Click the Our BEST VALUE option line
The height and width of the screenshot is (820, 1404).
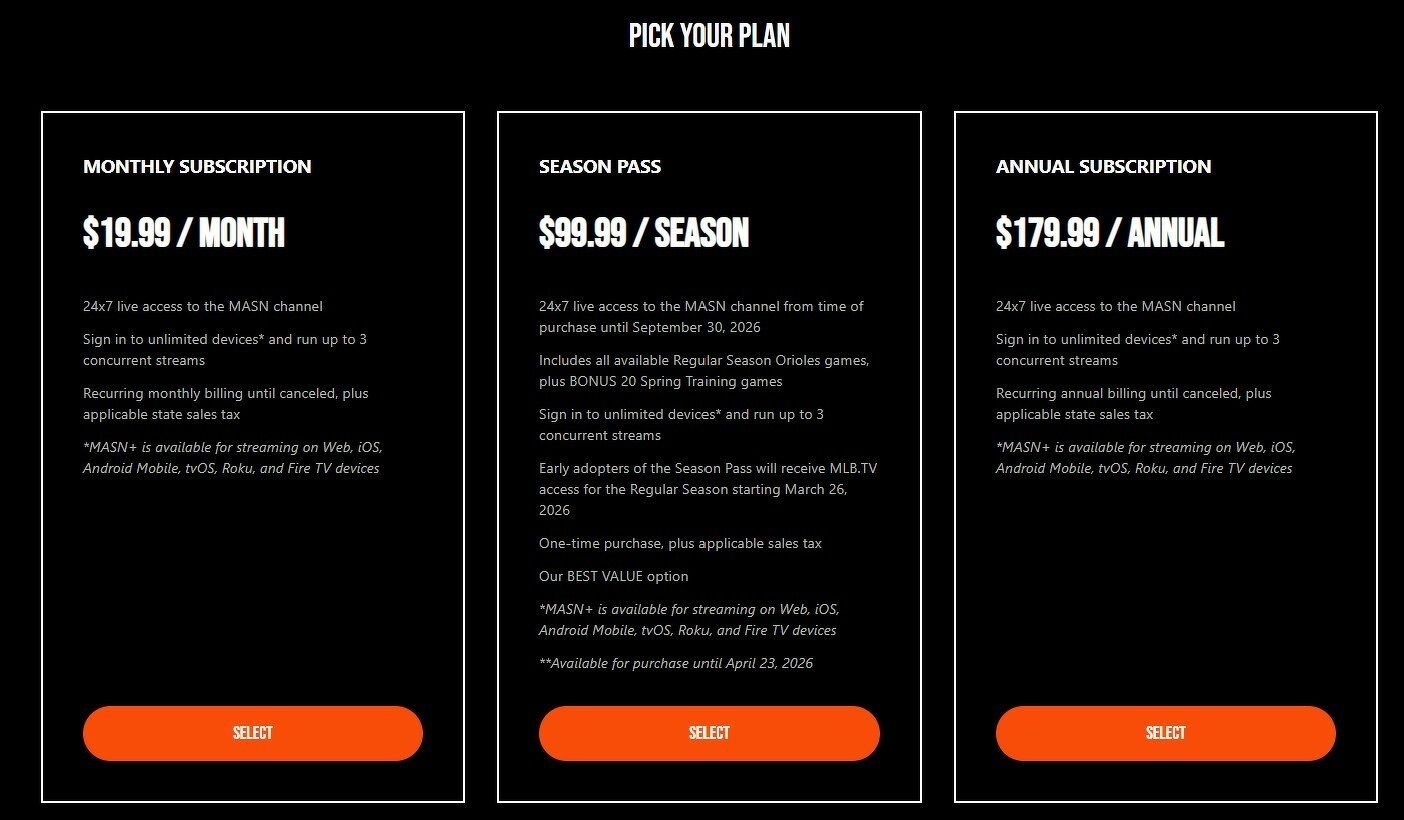click(613, 576)
